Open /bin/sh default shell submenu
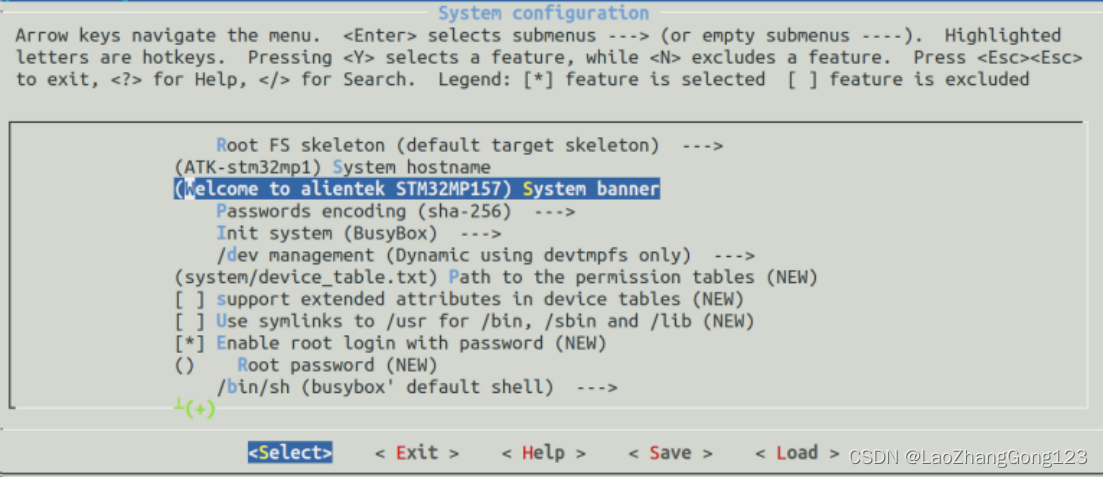Screen dimensions: 1103x477 point(417,387)
